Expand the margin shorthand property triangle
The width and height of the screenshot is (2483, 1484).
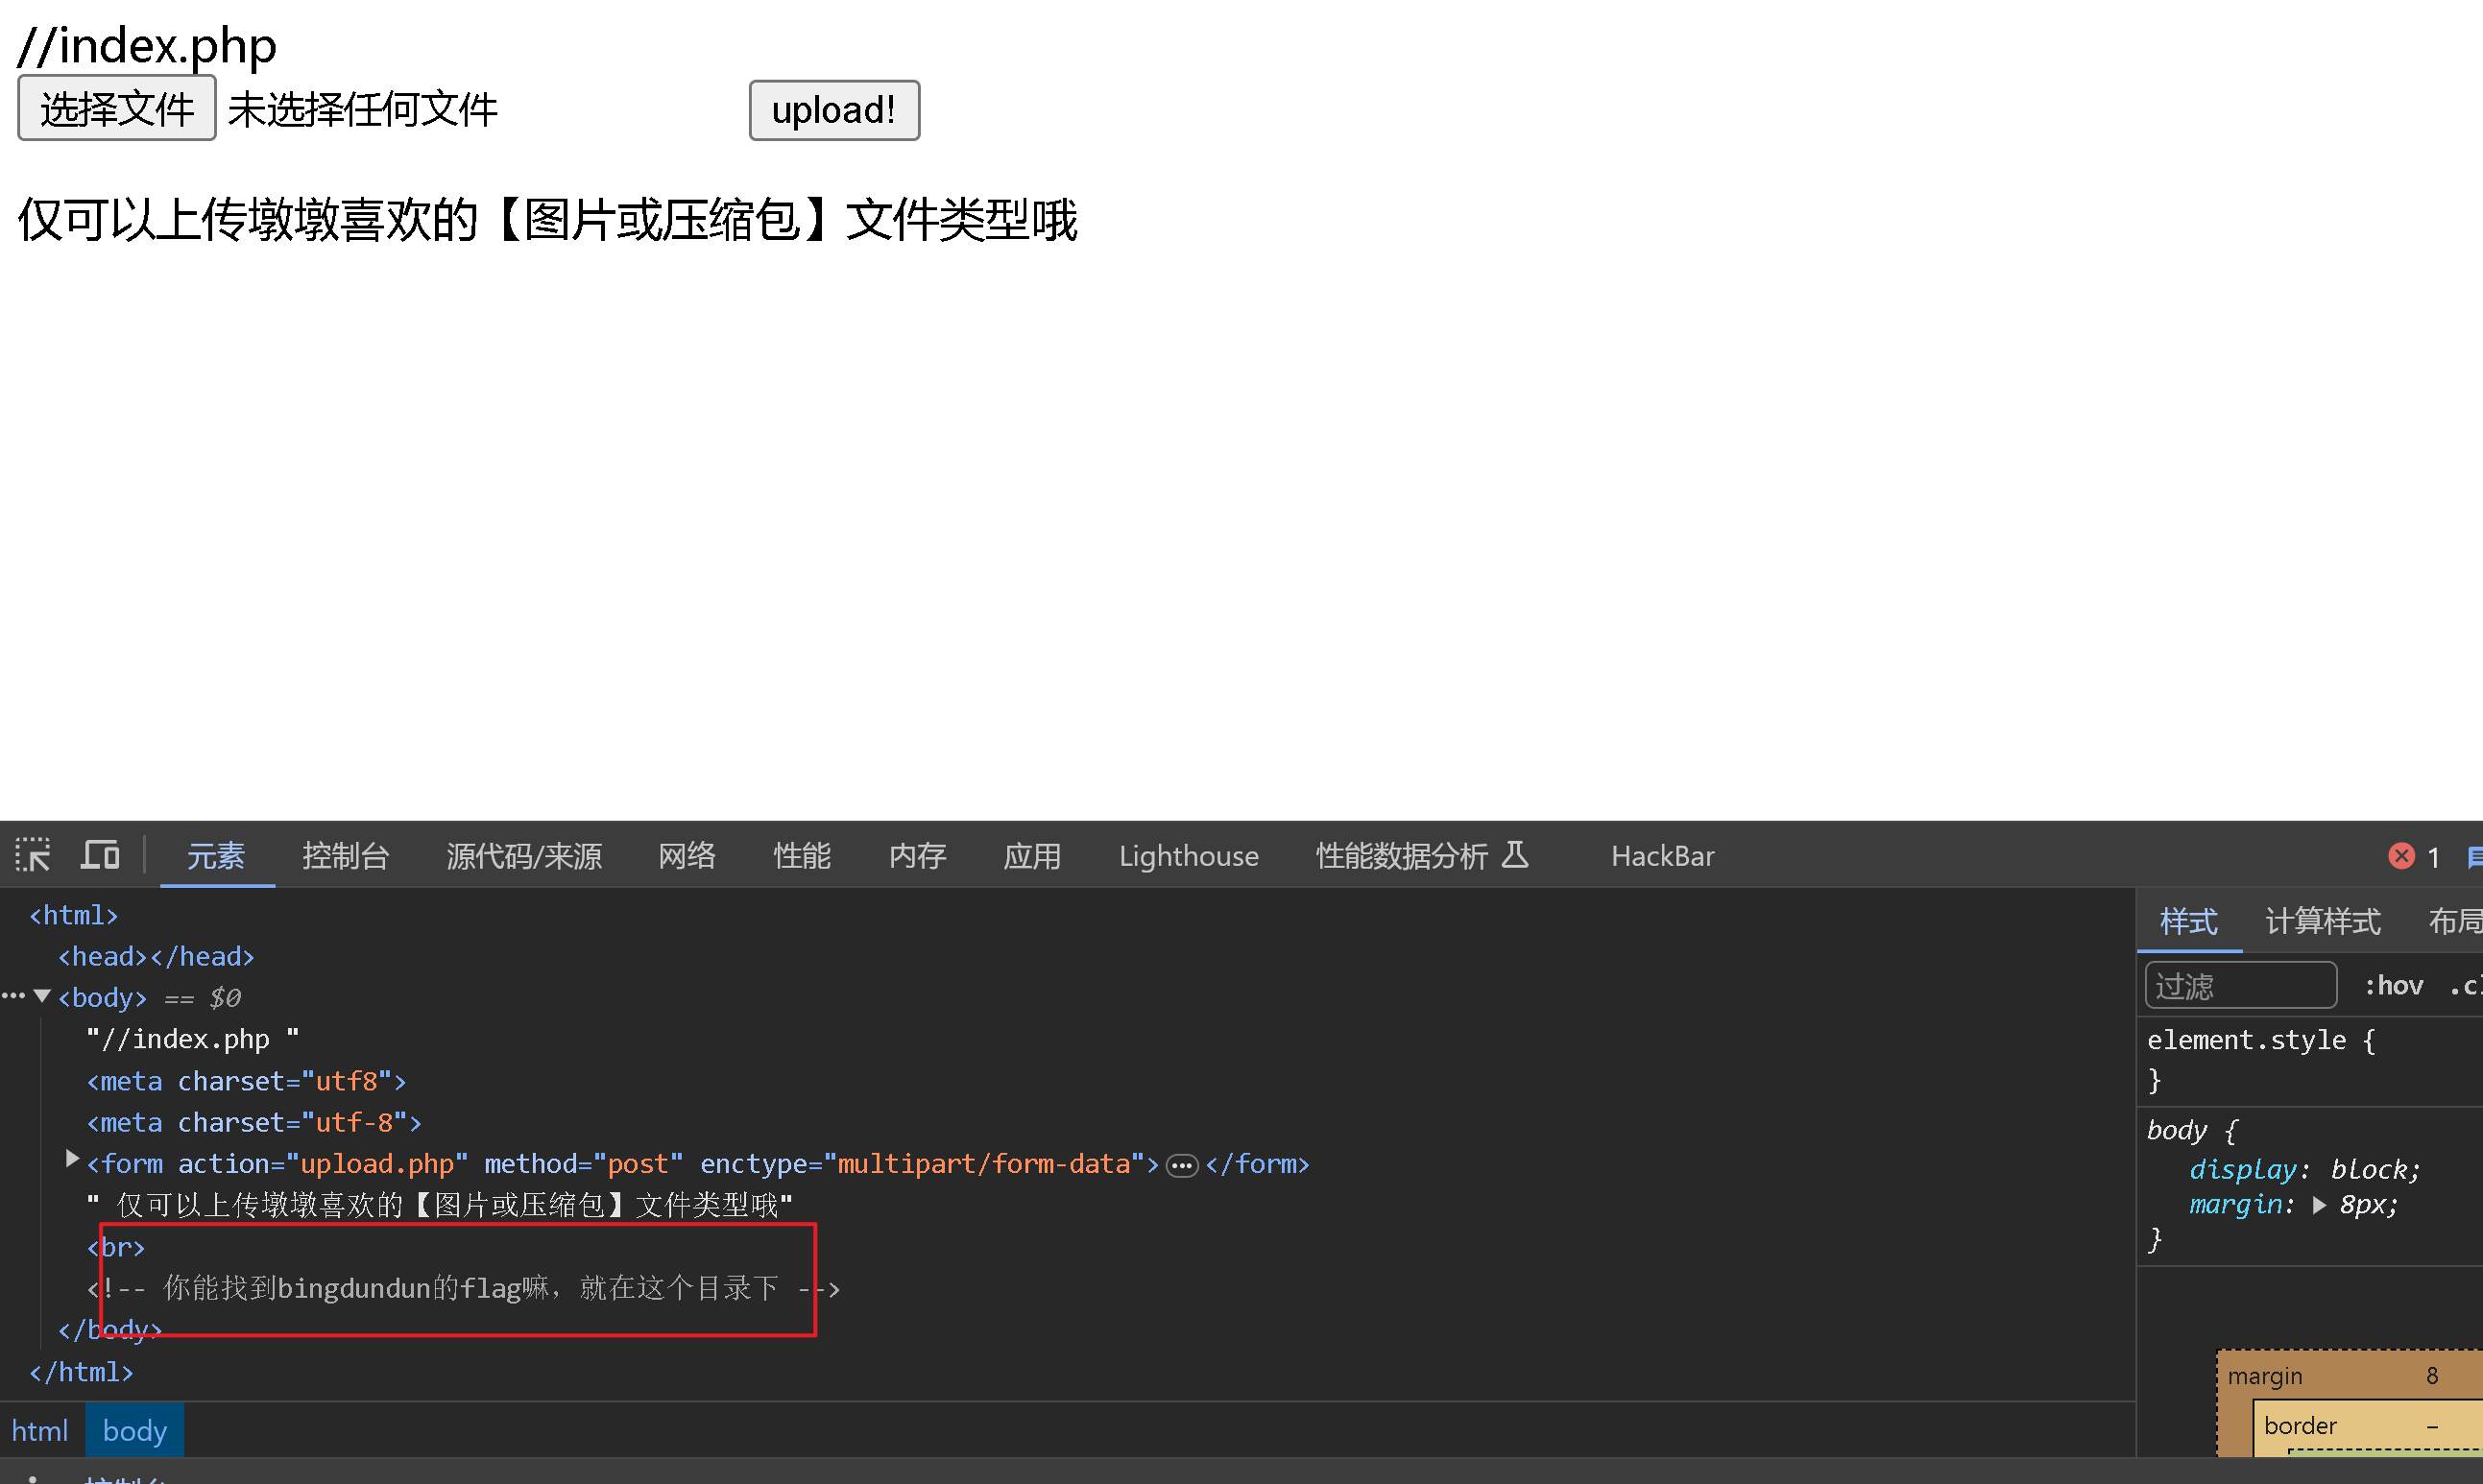(2320, 1205)
